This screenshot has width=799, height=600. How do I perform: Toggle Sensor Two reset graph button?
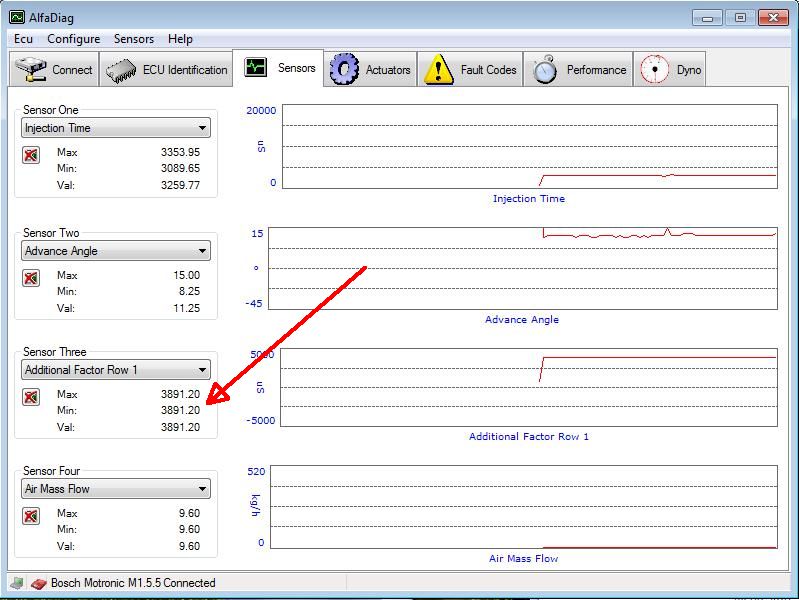click(x=31, y=278)
